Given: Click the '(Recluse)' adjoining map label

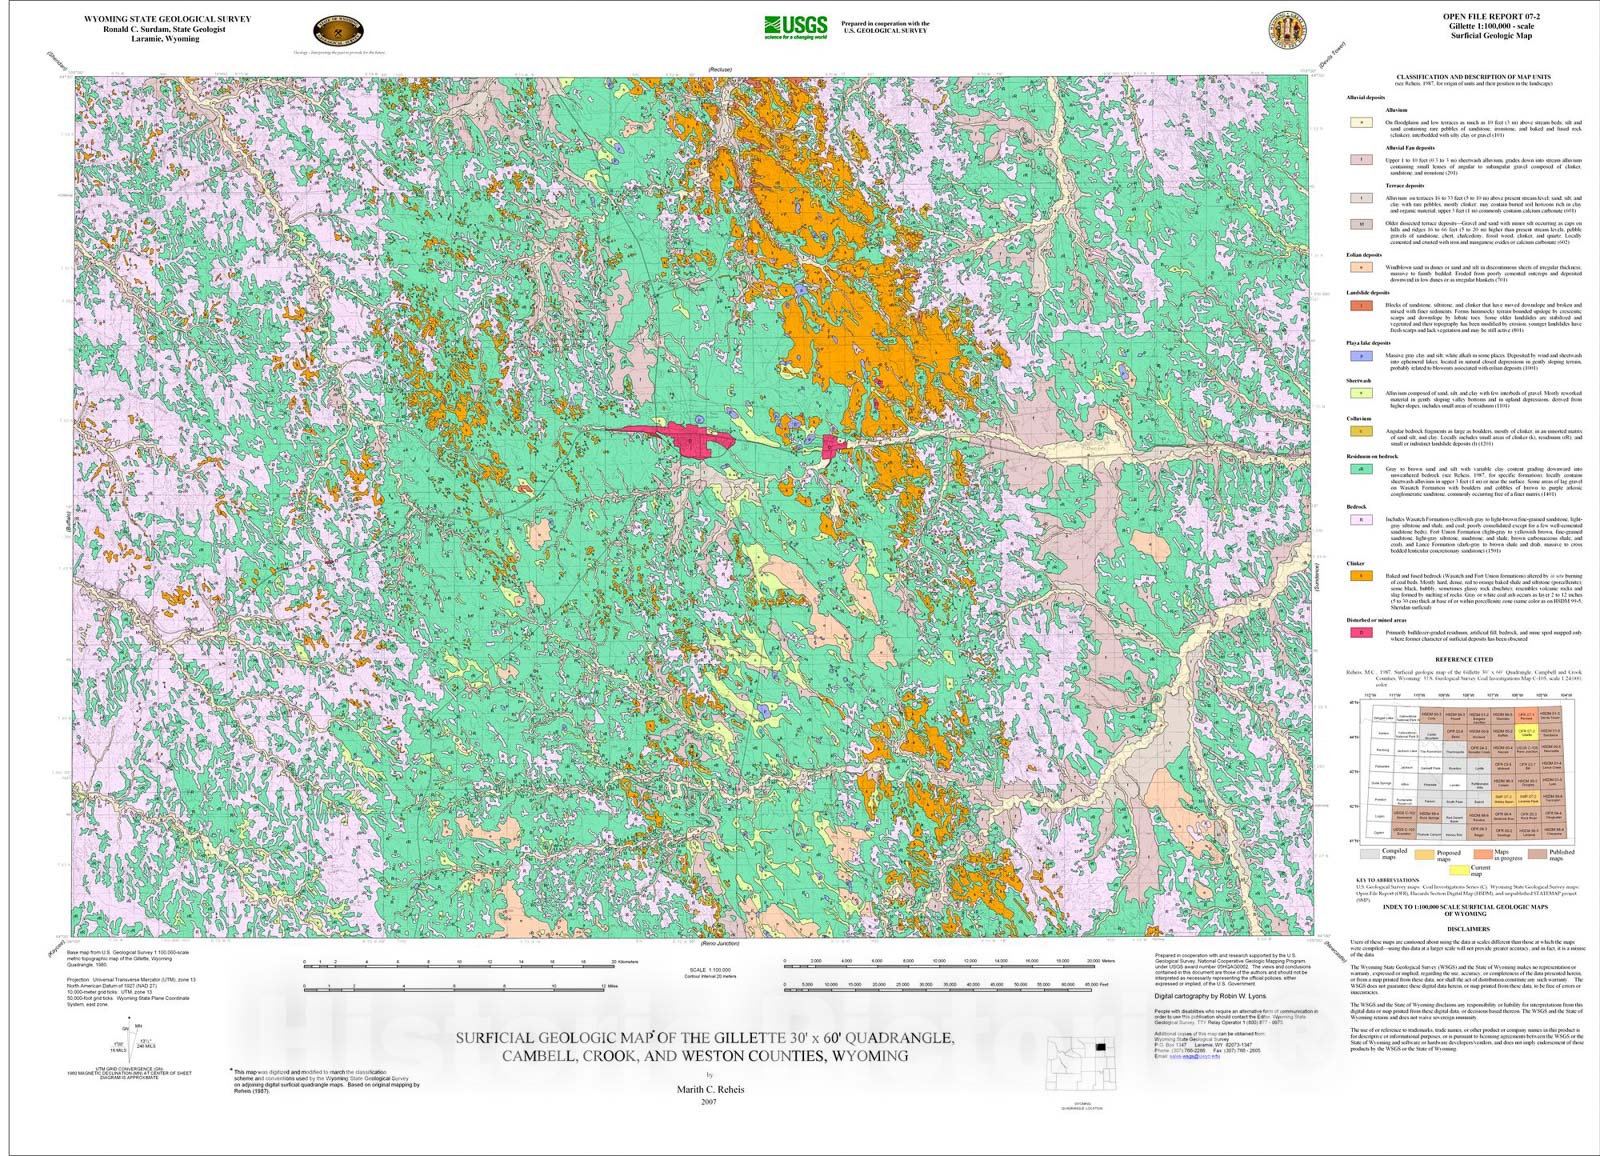Looking at the screenshot, I should coord(721,69).
